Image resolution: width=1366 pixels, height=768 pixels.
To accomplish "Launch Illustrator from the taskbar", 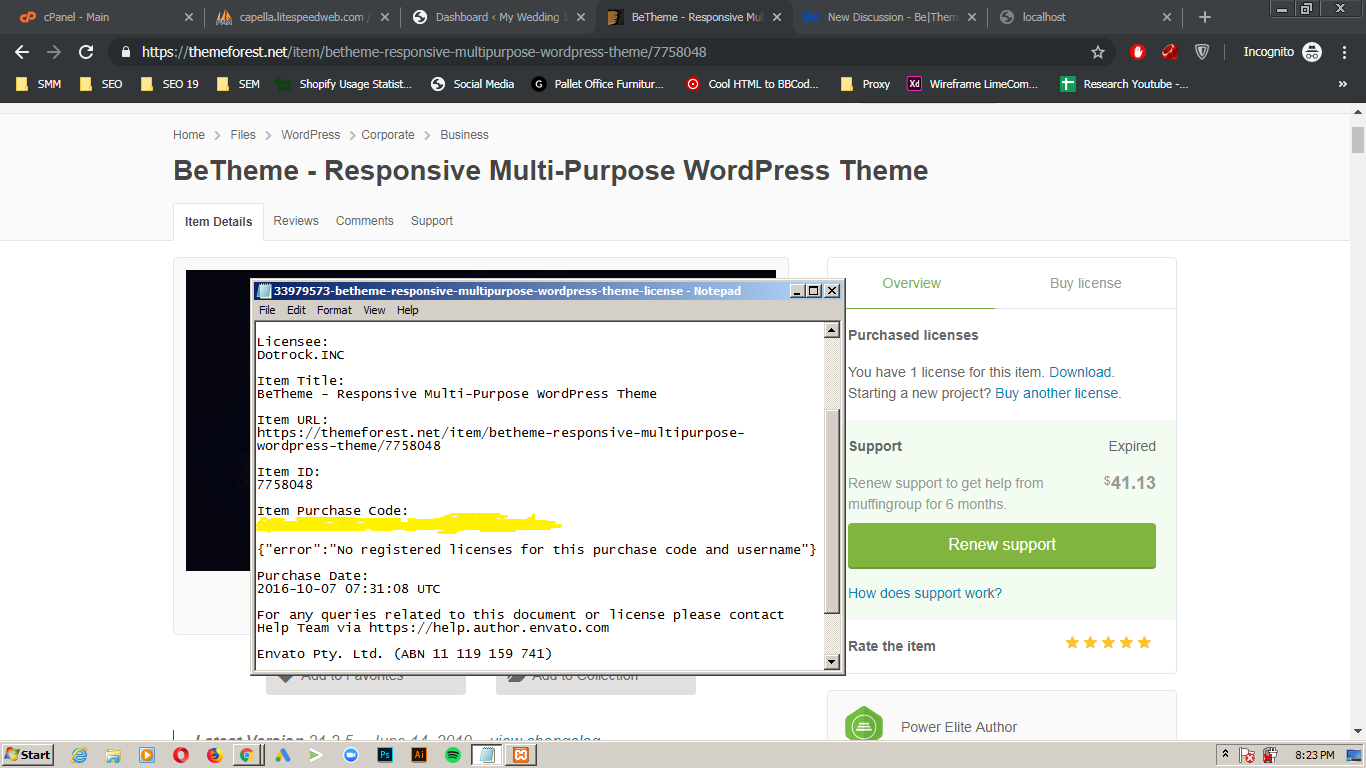I will click(x=419, y=755).
